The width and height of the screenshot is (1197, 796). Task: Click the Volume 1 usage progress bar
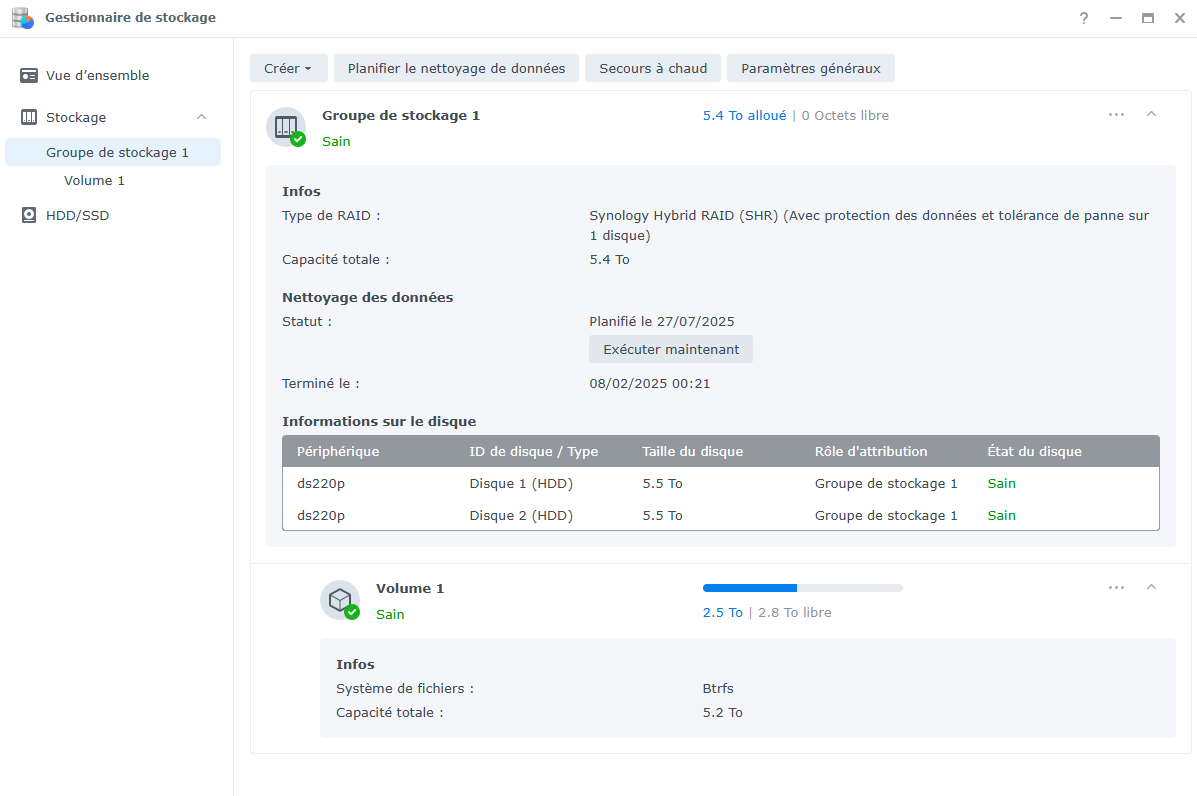(802, 588)
